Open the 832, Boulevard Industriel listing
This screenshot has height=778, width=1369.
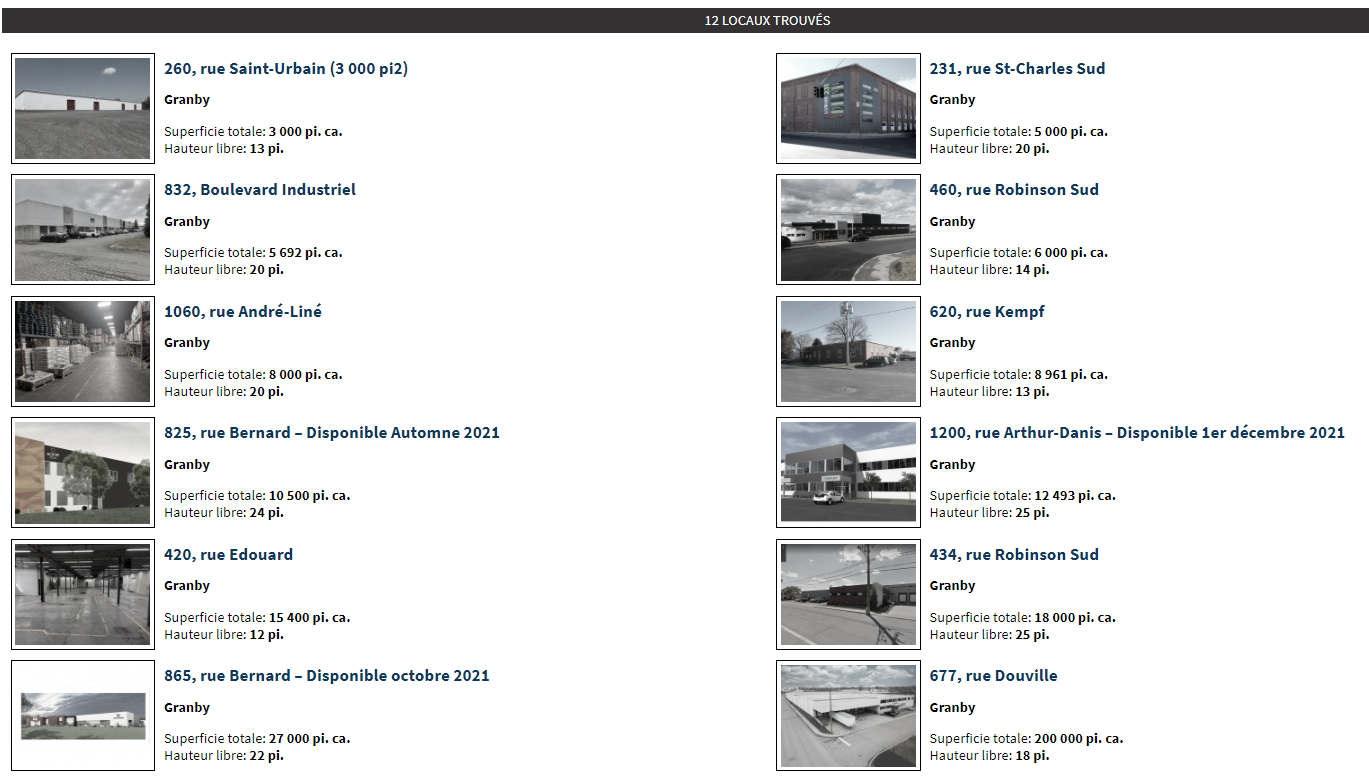[260, 190]
